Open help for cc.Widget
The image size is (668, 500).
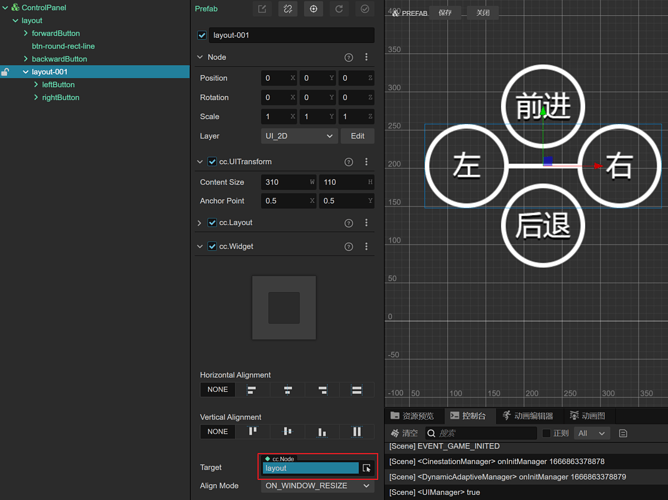(x=348, y=247)
